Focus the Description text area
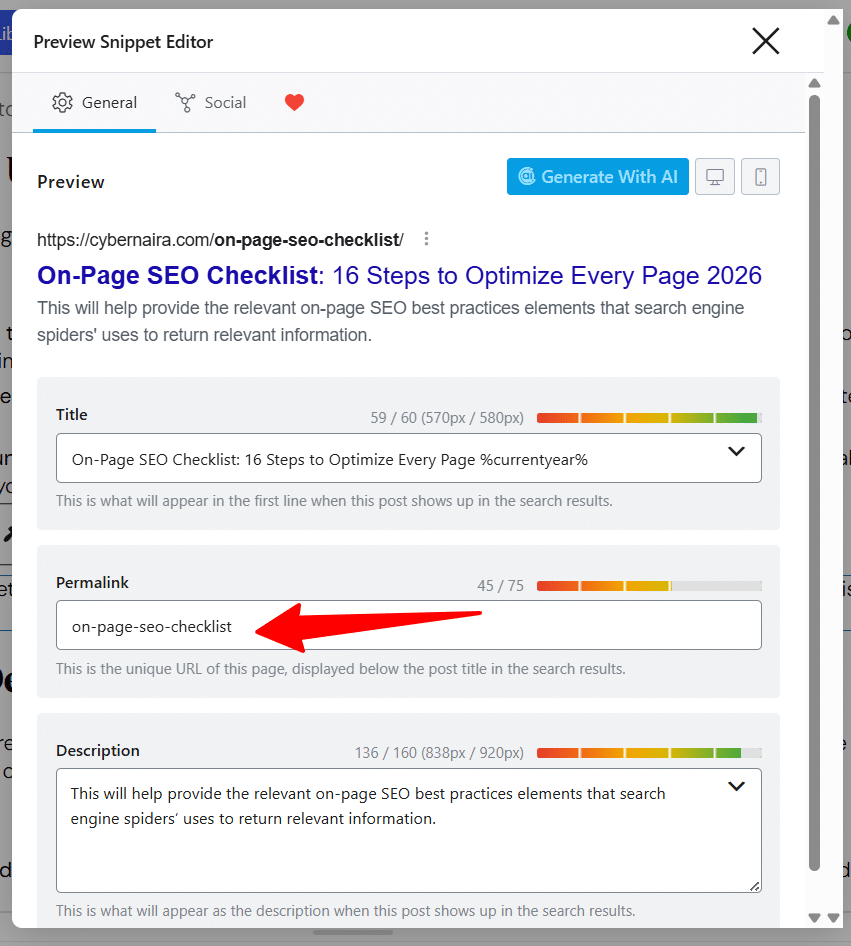The width and height of the screenshot is (851, 946). [x=409, y=830]
